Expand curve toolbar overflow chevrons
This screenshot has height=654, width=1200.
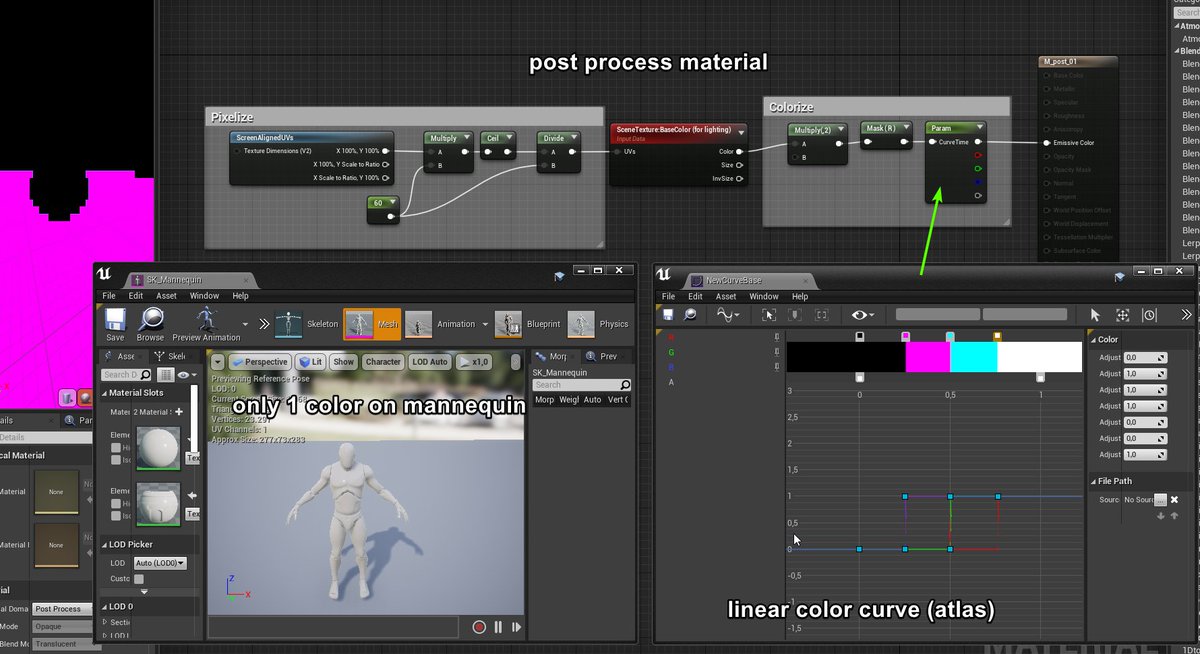click(x=1187, y=315)
